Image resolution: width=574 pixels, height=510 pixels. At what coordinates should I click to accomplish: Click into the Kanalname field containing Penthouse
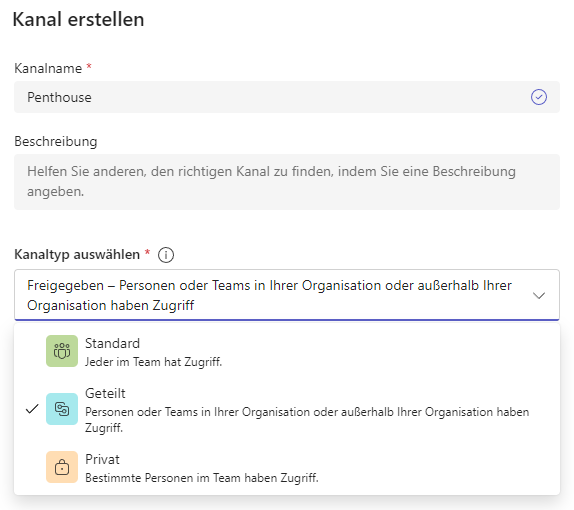(x=287, y=97)
